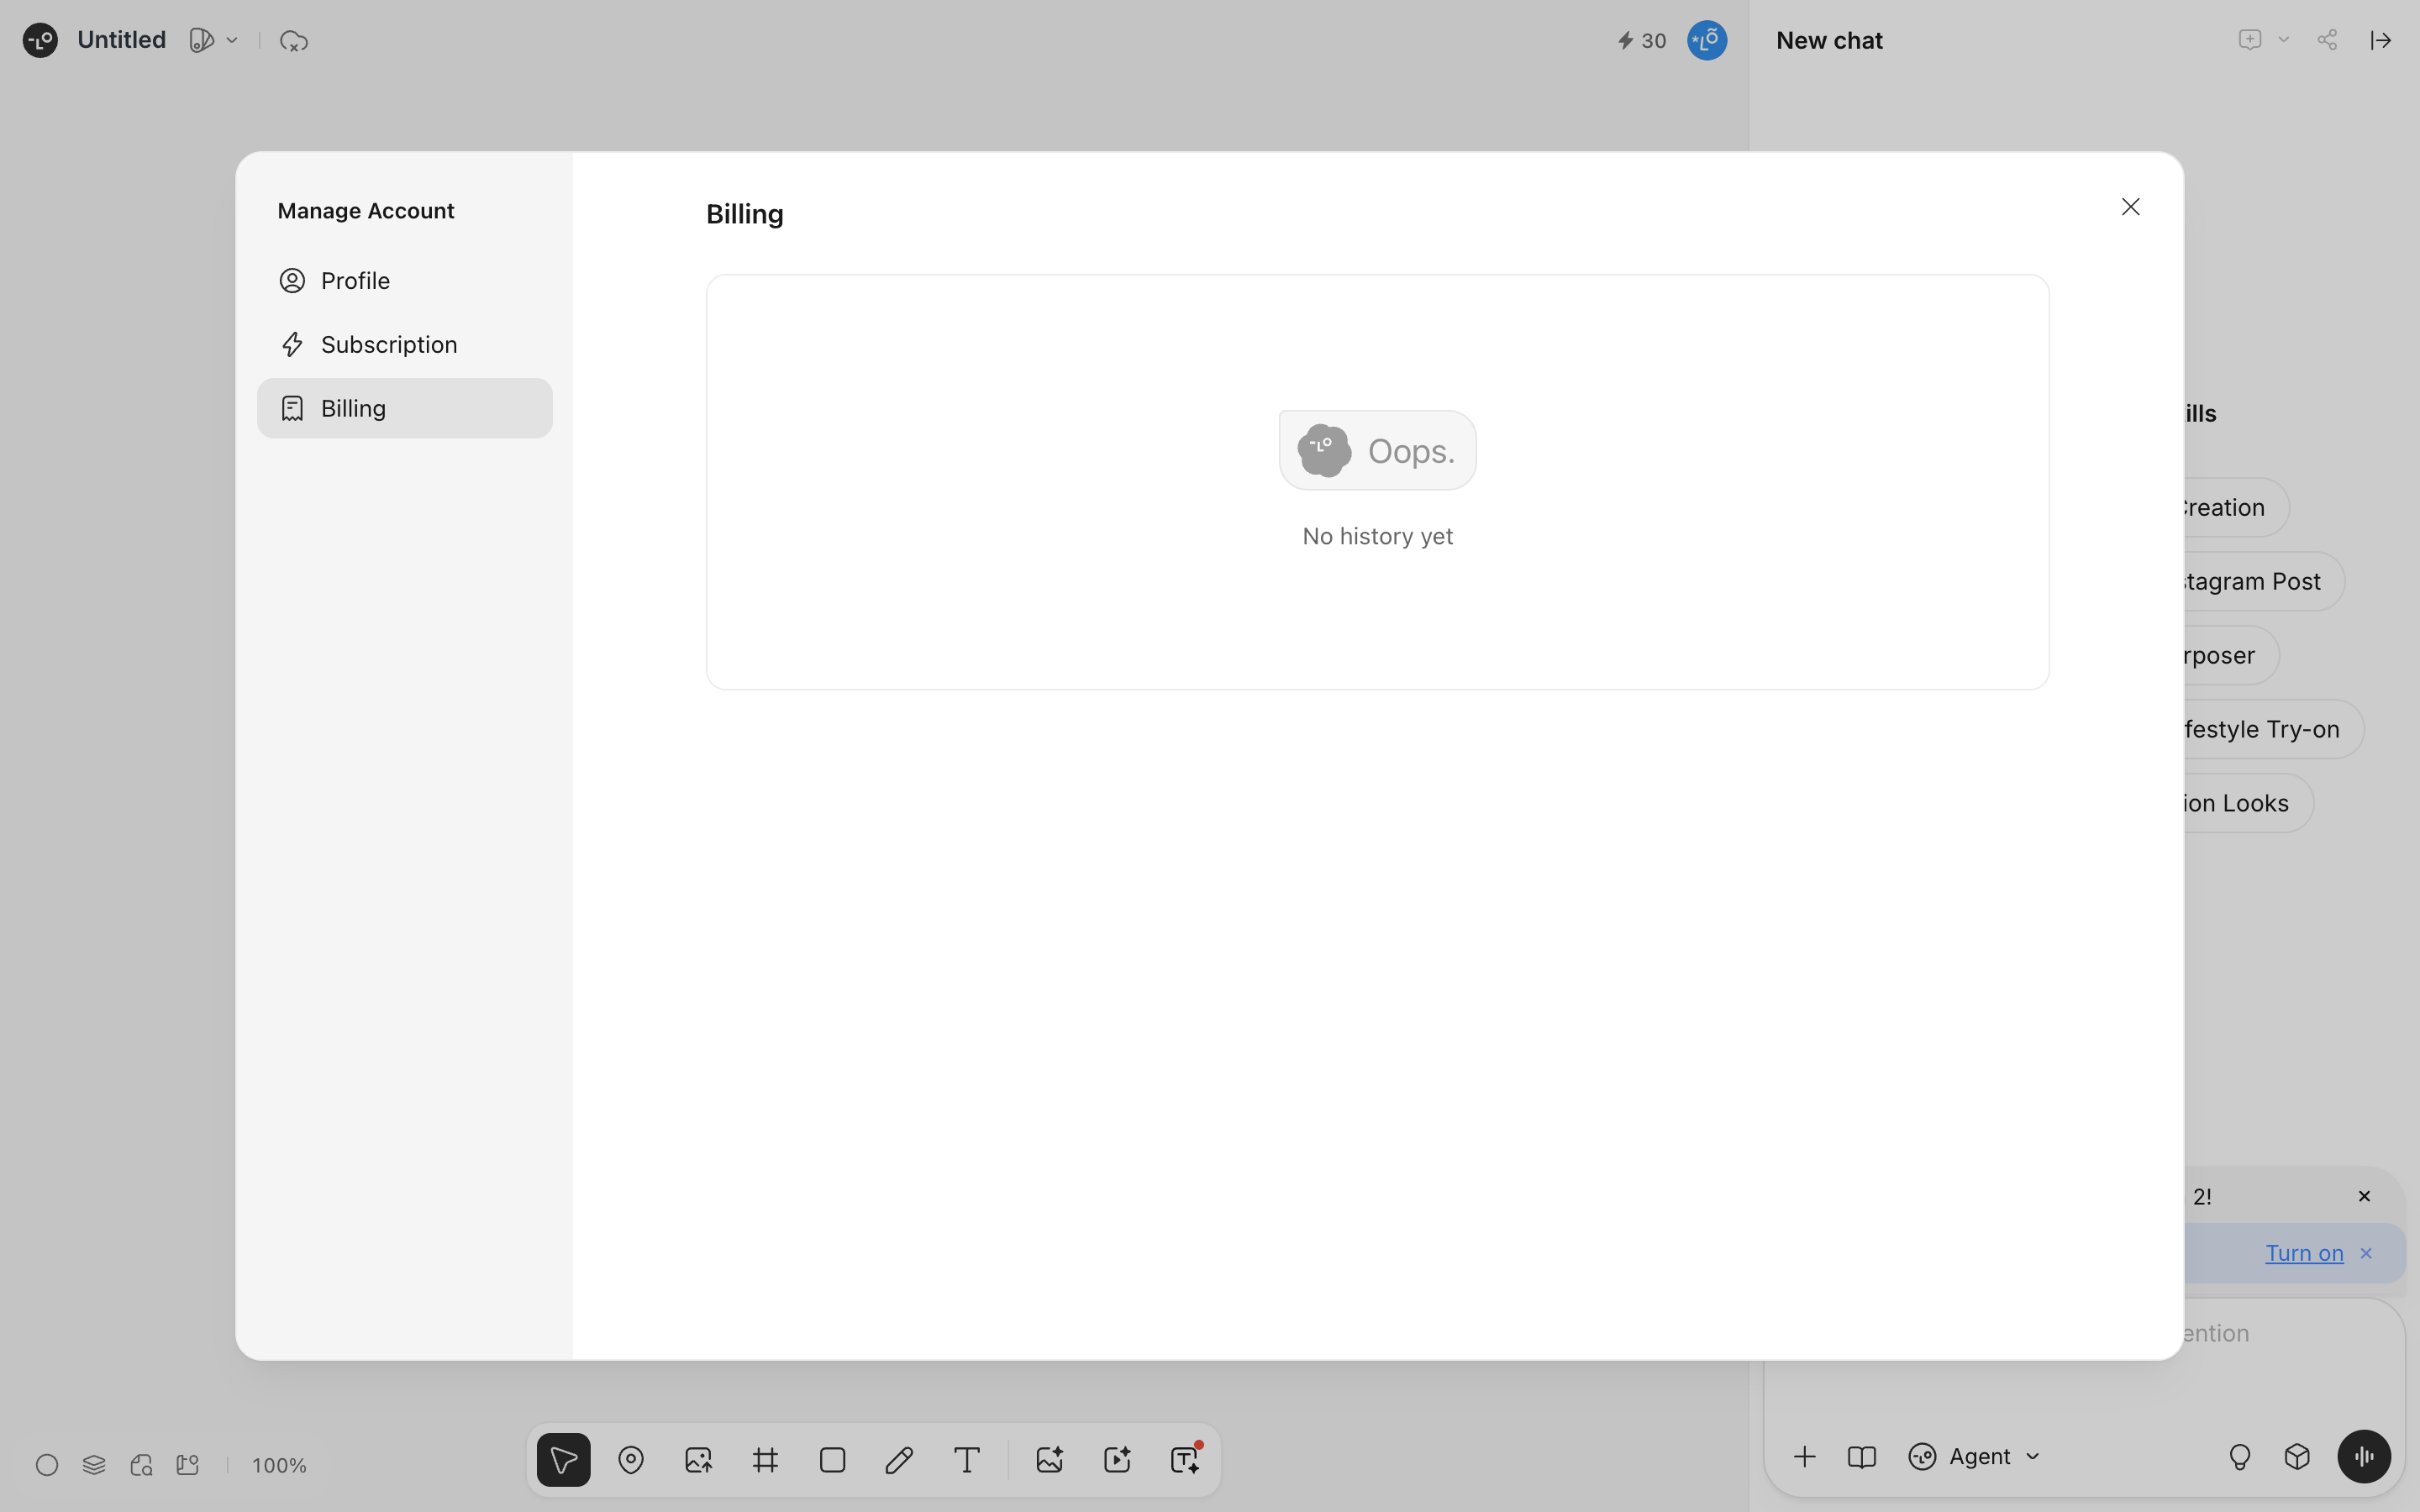Viewport: 2420px width, 1512px height.
Task: Dismiss the notification ending in 2!
Action: [x=2364, y=1196]
